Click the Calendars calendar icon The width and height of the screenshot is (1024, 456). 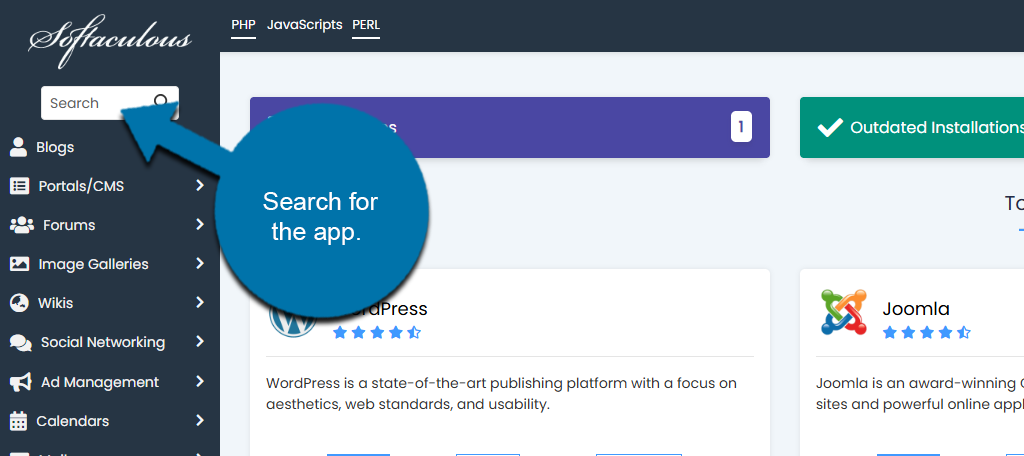coord(18,421)
